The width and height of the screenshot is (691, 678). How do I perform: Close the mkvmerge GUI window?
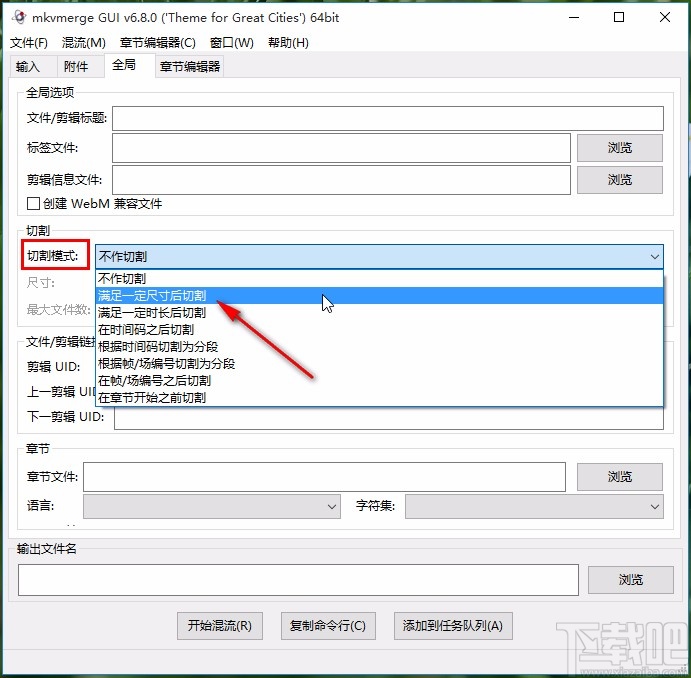[x=665, y=18]
